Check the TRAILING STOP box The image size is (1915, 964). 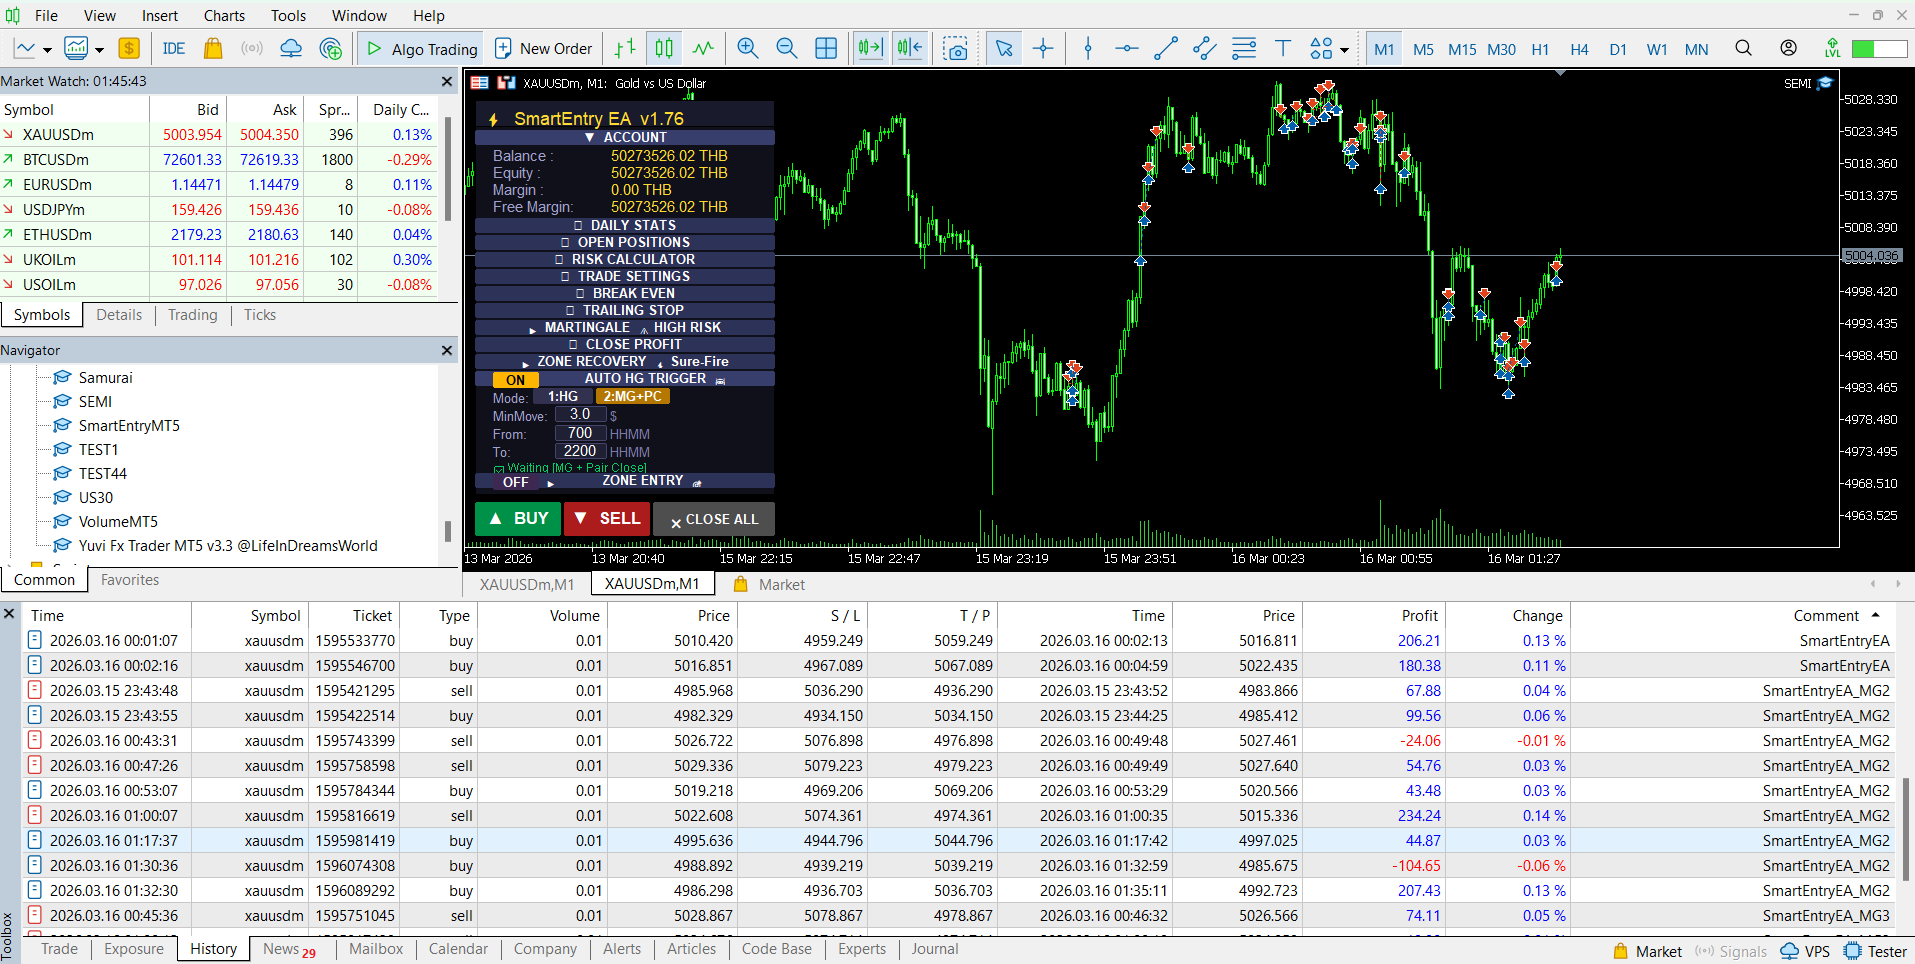tap(570, 311)
